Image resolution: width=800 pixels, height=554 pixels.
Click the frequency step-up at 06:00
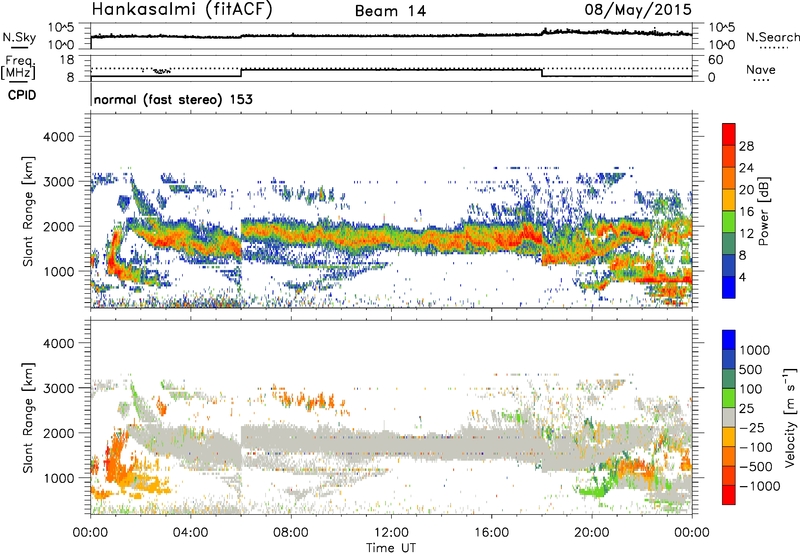[x=241, y=73]
